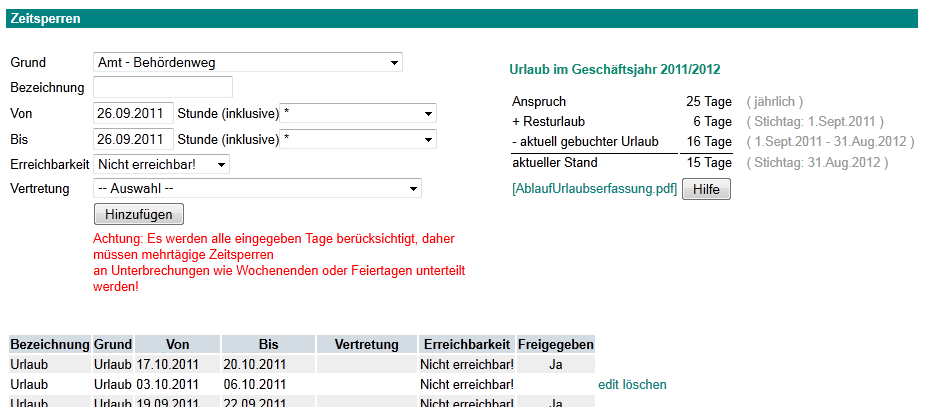Viewport: 931px width, 407px height.
Task: Click the Bezeichnung column header
Action: coord(49,345)
